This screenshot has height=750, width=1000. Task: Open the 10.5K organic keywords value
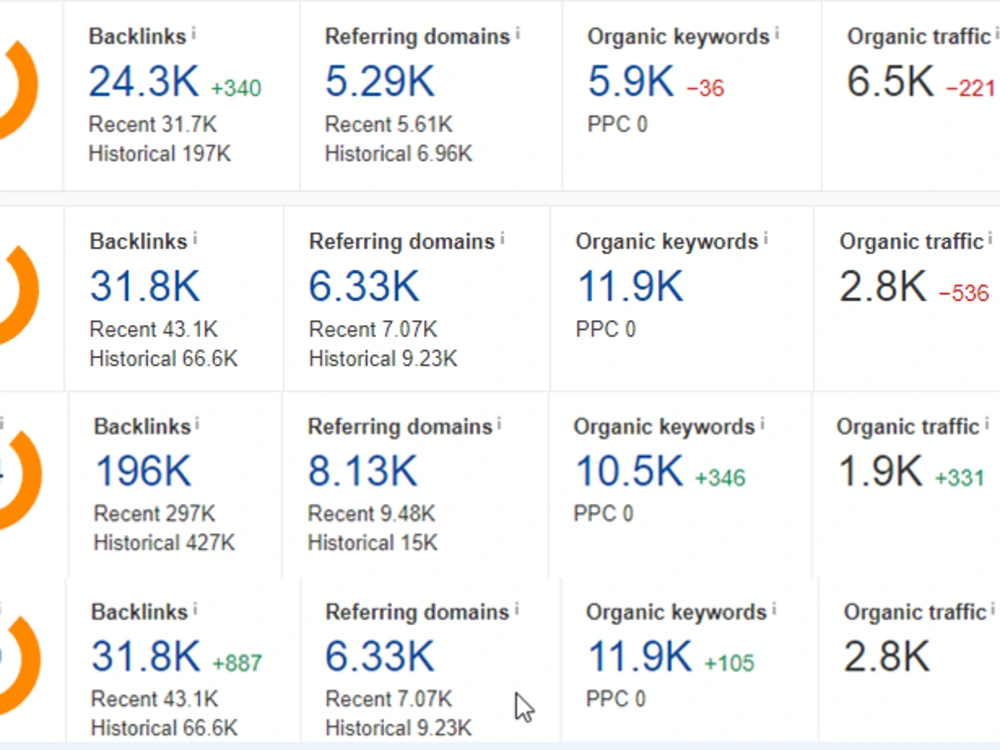pos(629,471)
